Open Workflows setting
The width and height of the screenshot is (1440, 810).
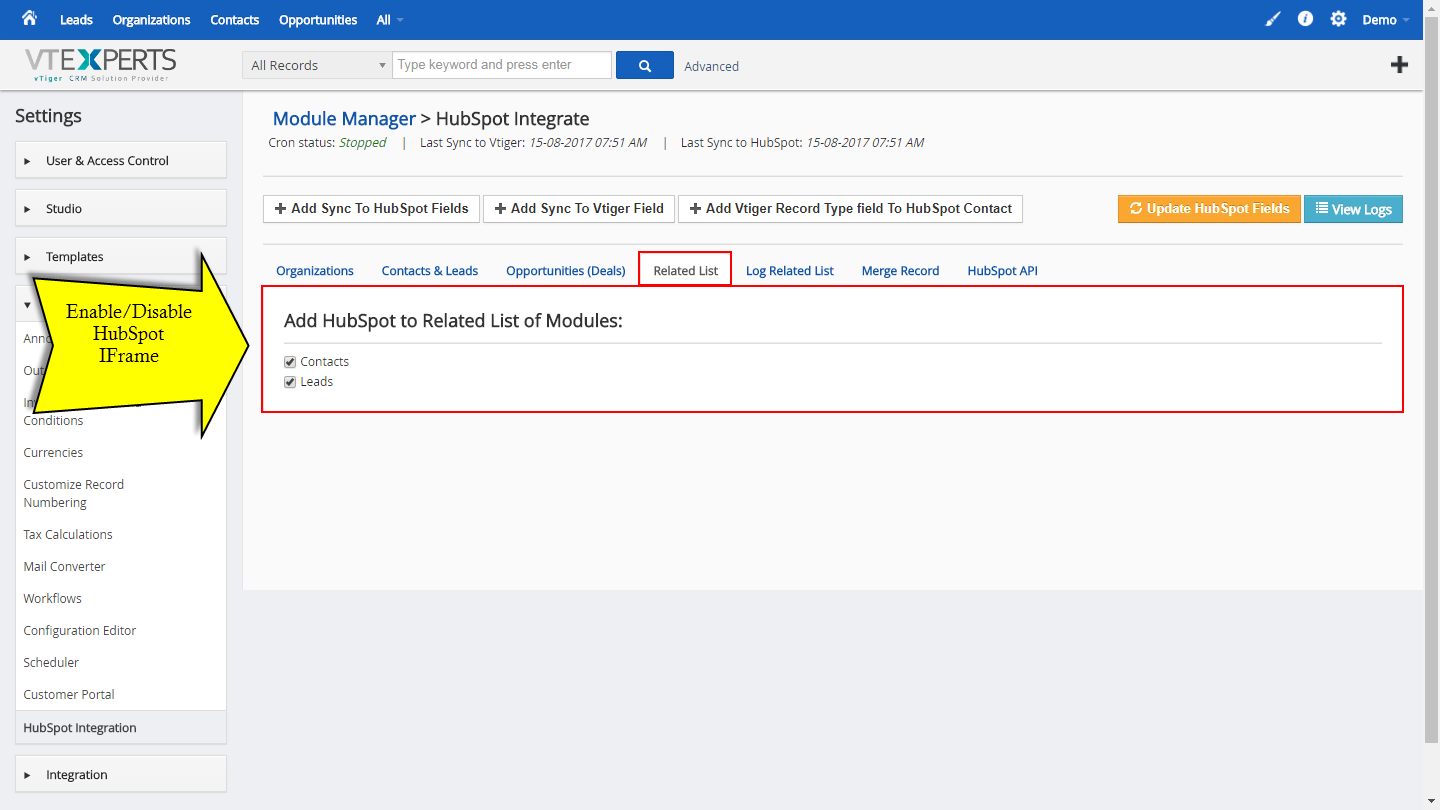pyautogui.click(x=52, y=598)
